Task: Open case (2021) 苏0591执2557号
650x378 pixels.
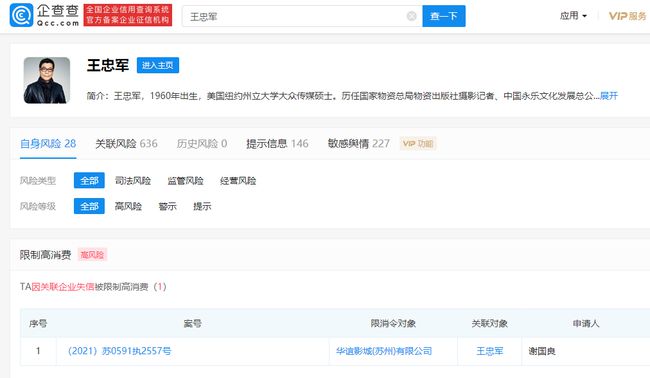Action: pyautogui.click(x=119, y=351)
